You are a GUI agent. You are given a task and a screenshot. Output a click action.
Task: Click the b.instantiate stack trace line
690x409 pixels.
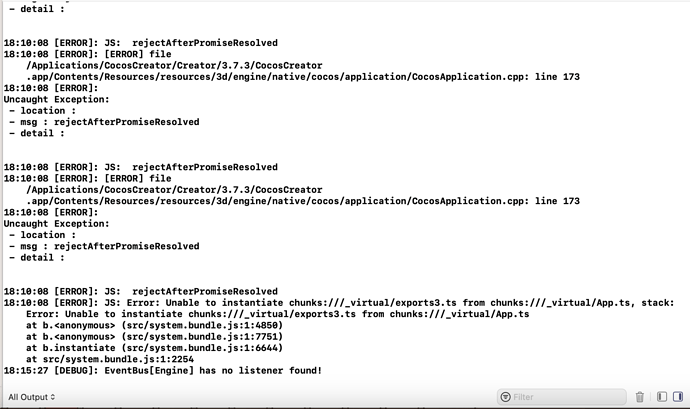pyautogui.click(x=154, y=348)
